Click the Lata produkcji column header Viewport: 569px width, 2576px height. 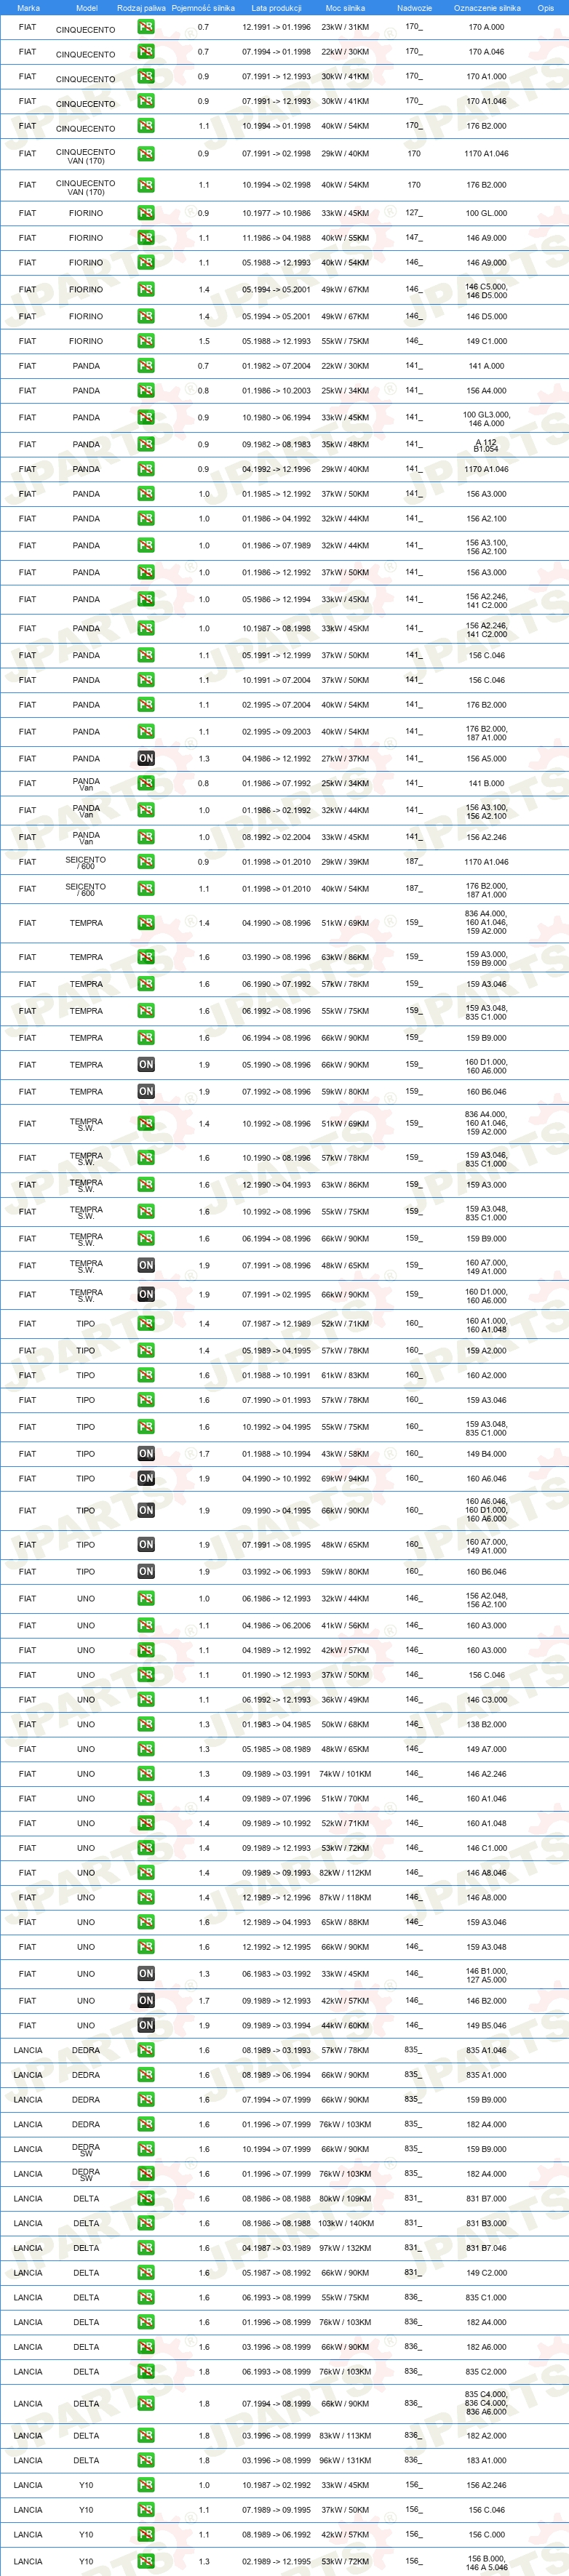coord(276,7)
